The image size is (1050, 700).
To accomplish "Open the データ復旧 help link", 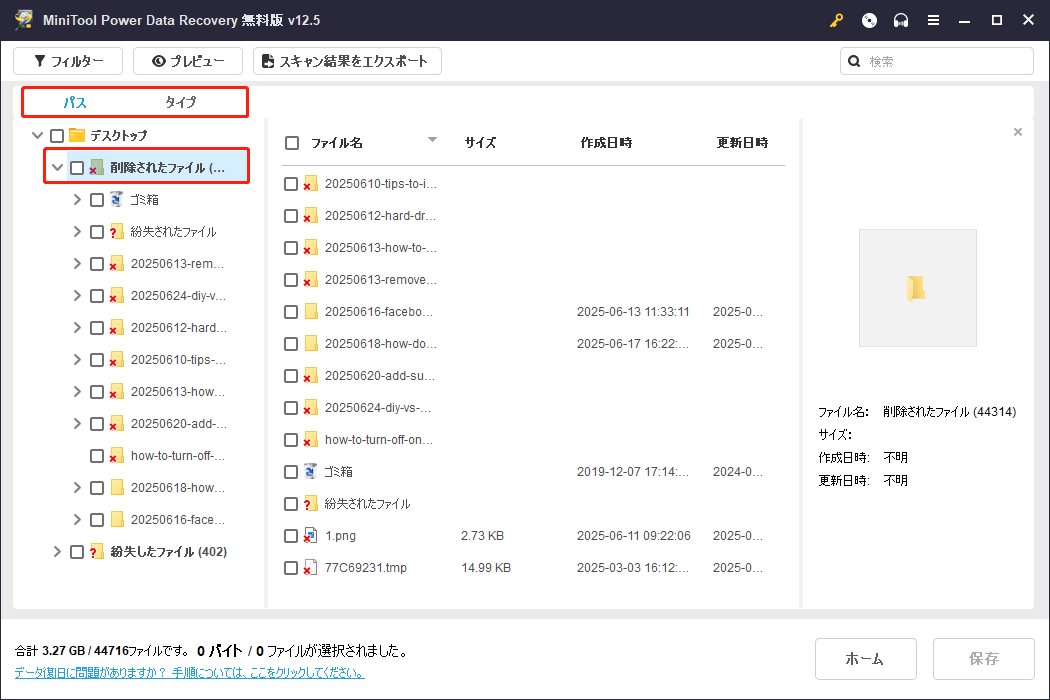I will click(190, 673).
